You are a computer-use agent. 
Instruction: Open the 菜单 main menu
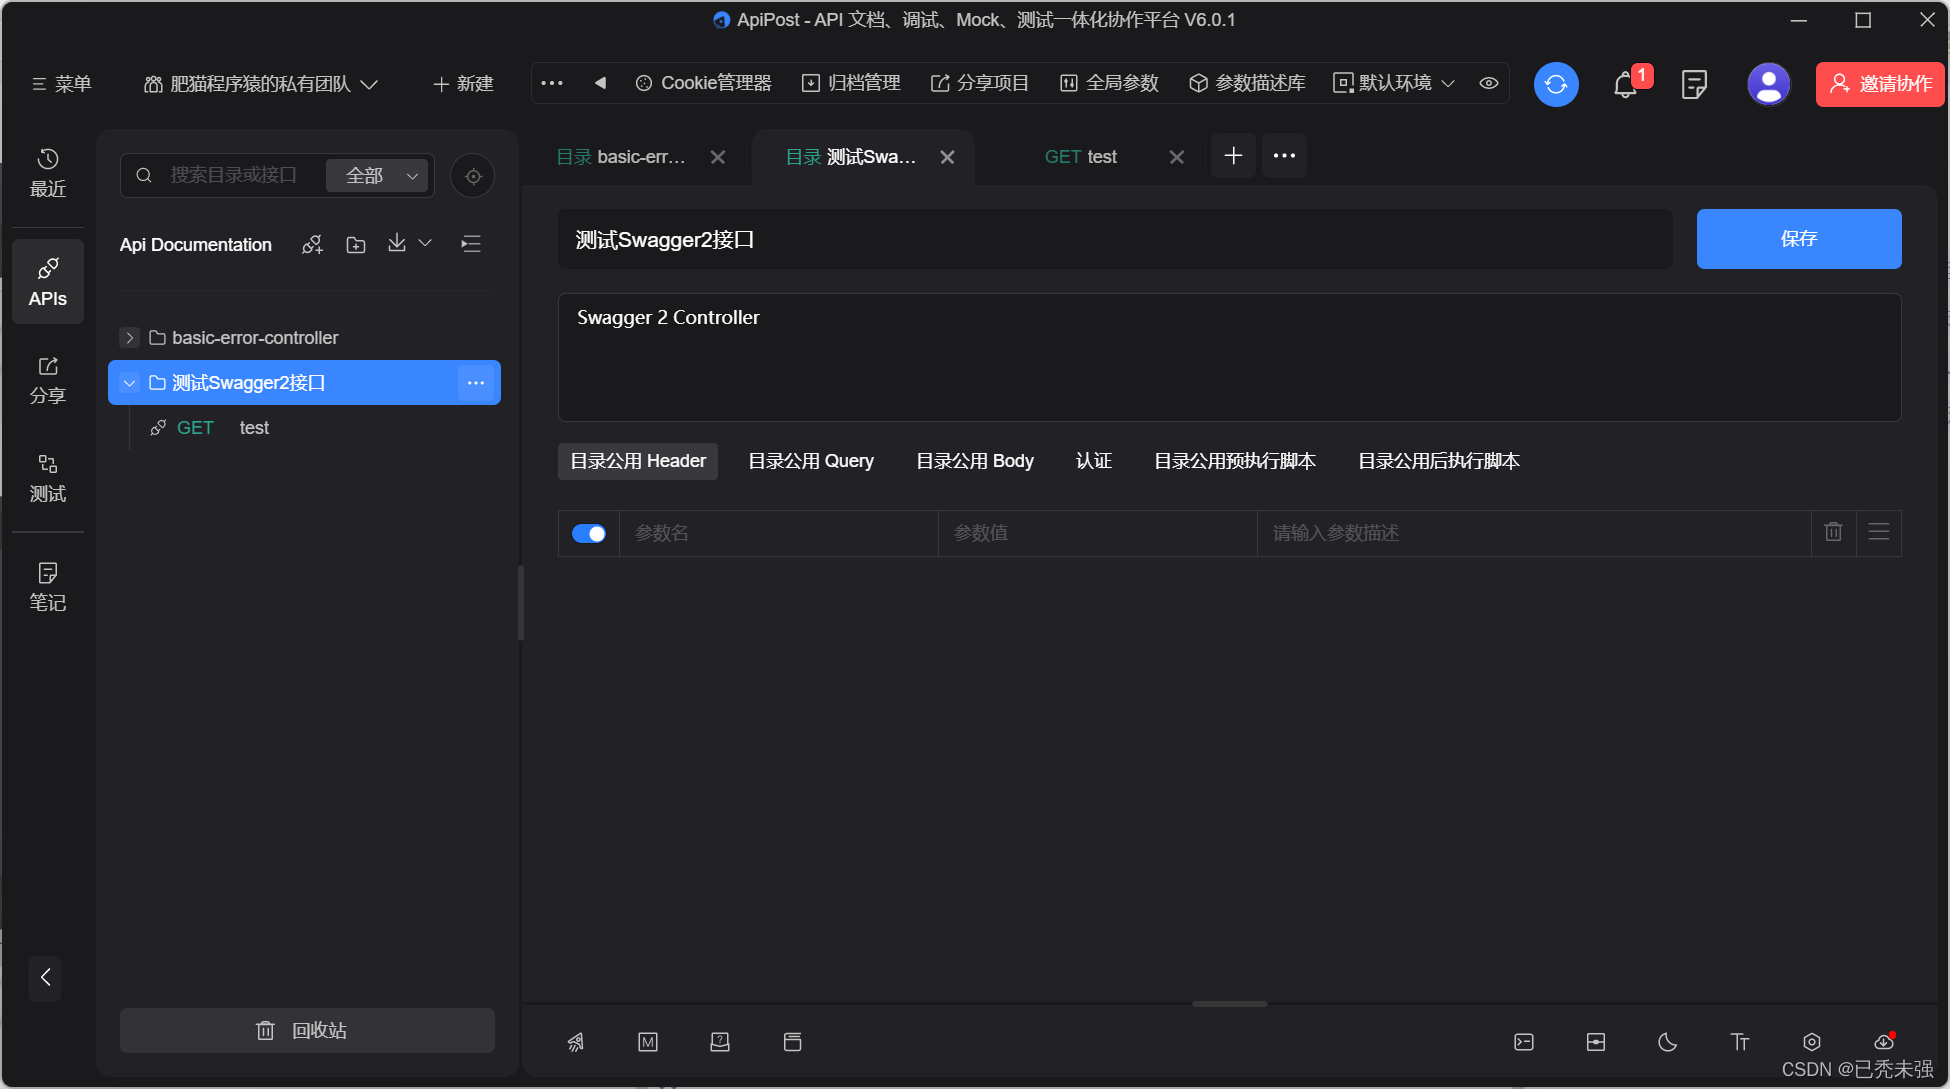coord(62,84)
